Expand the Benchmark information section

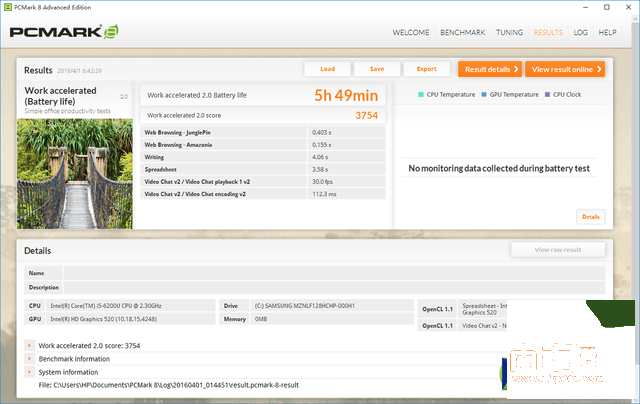click(x=29, y=359)
